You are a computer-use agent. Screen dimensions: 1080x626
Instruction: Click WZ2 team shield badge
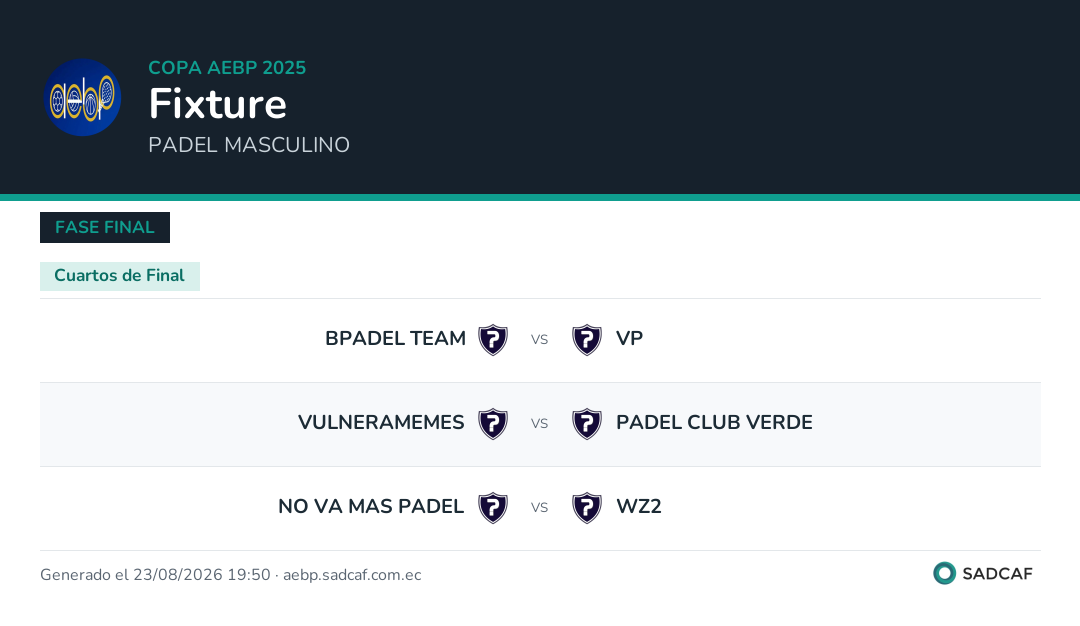coord(587,508)
